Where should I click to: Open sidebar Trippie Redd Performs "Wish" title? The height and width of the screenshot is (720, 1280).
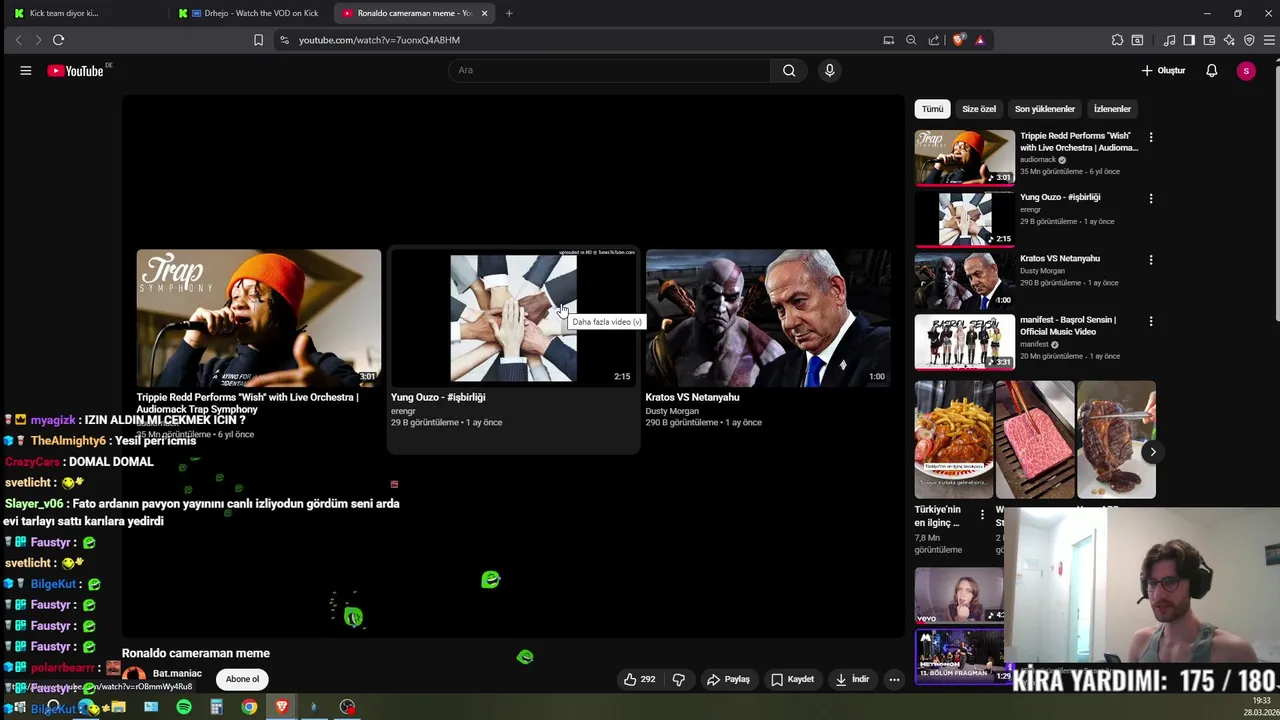[x=1079, y=141]
